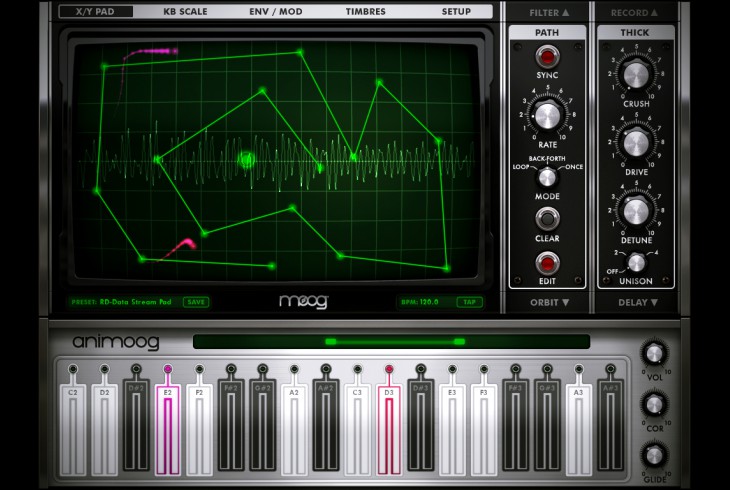This screenshot has height=490, width=730.
Task: Play the F#3 black key
Action: 515,426
